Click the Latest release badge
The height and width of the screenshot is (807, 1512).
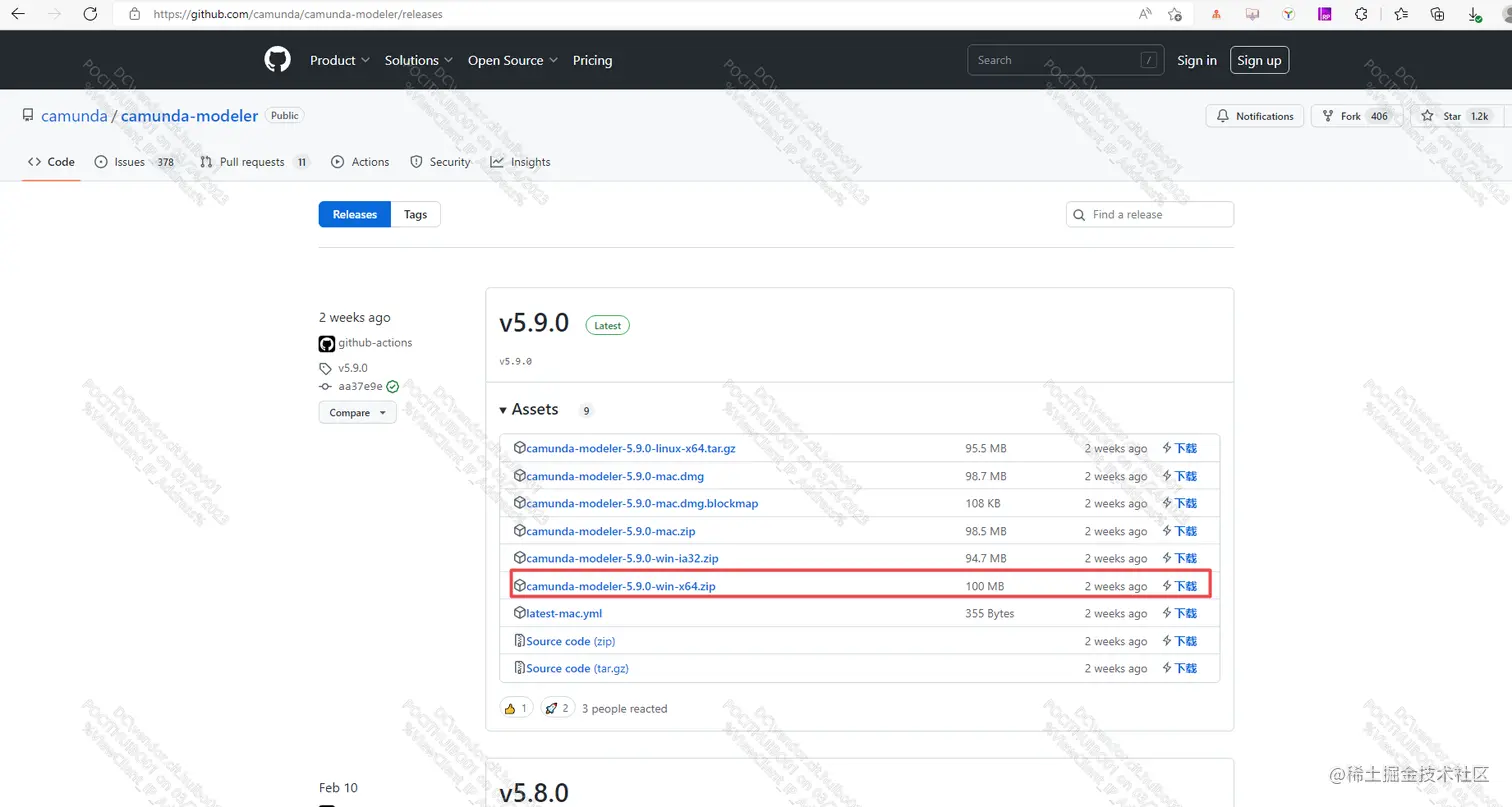pos(607,325)
